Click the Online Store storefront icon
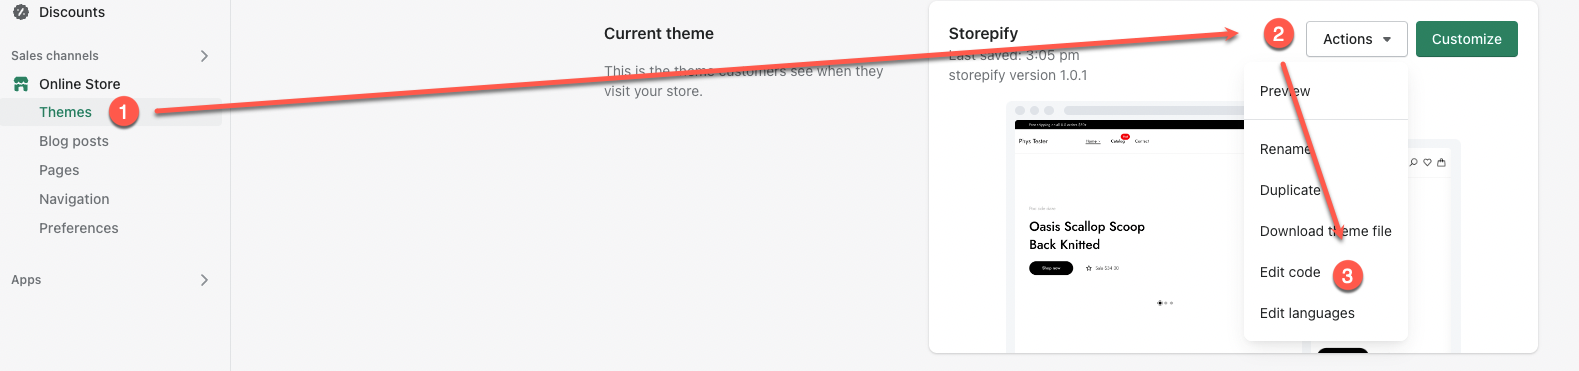Viewport: 1579px width, 371px height. pyautogui.click(x=20, y=84)
